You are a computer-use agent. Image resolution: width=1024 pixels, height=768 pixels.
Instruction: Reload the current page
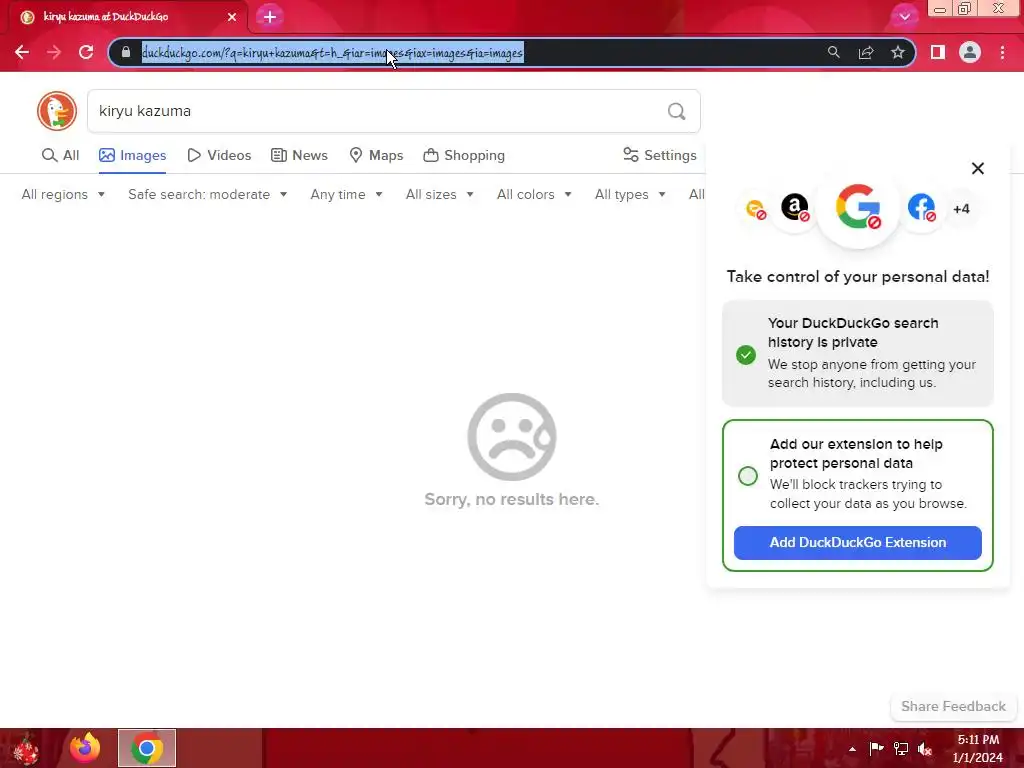[86, 52]
